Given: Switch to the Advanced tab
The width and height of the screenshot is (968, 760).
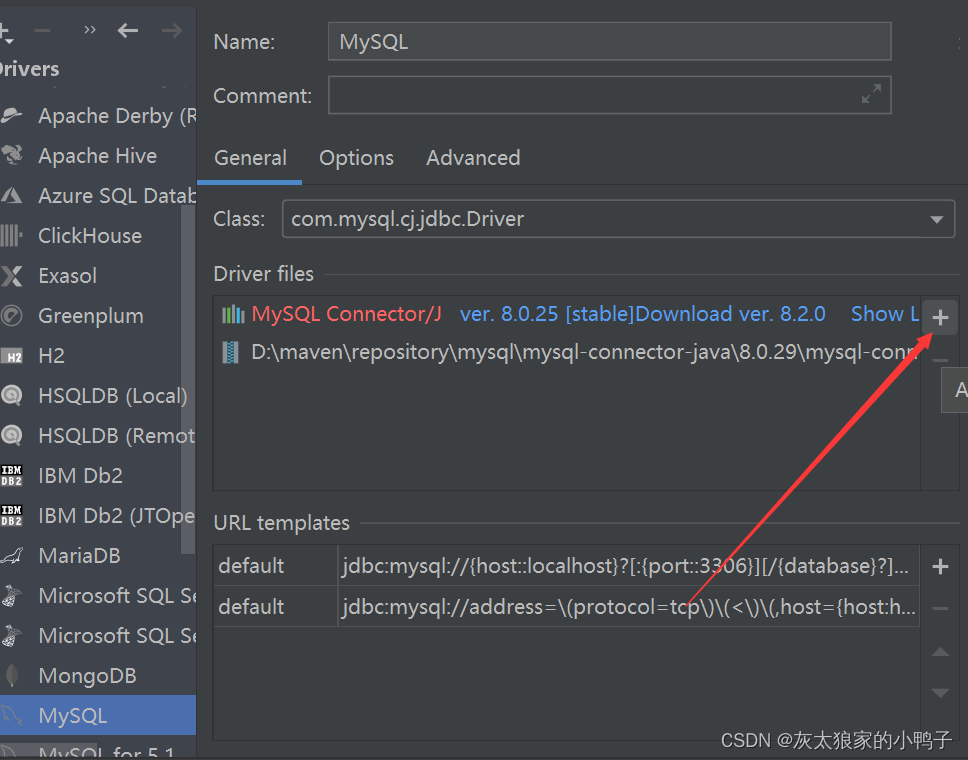Looking at the screenshot, I should 473,158.
